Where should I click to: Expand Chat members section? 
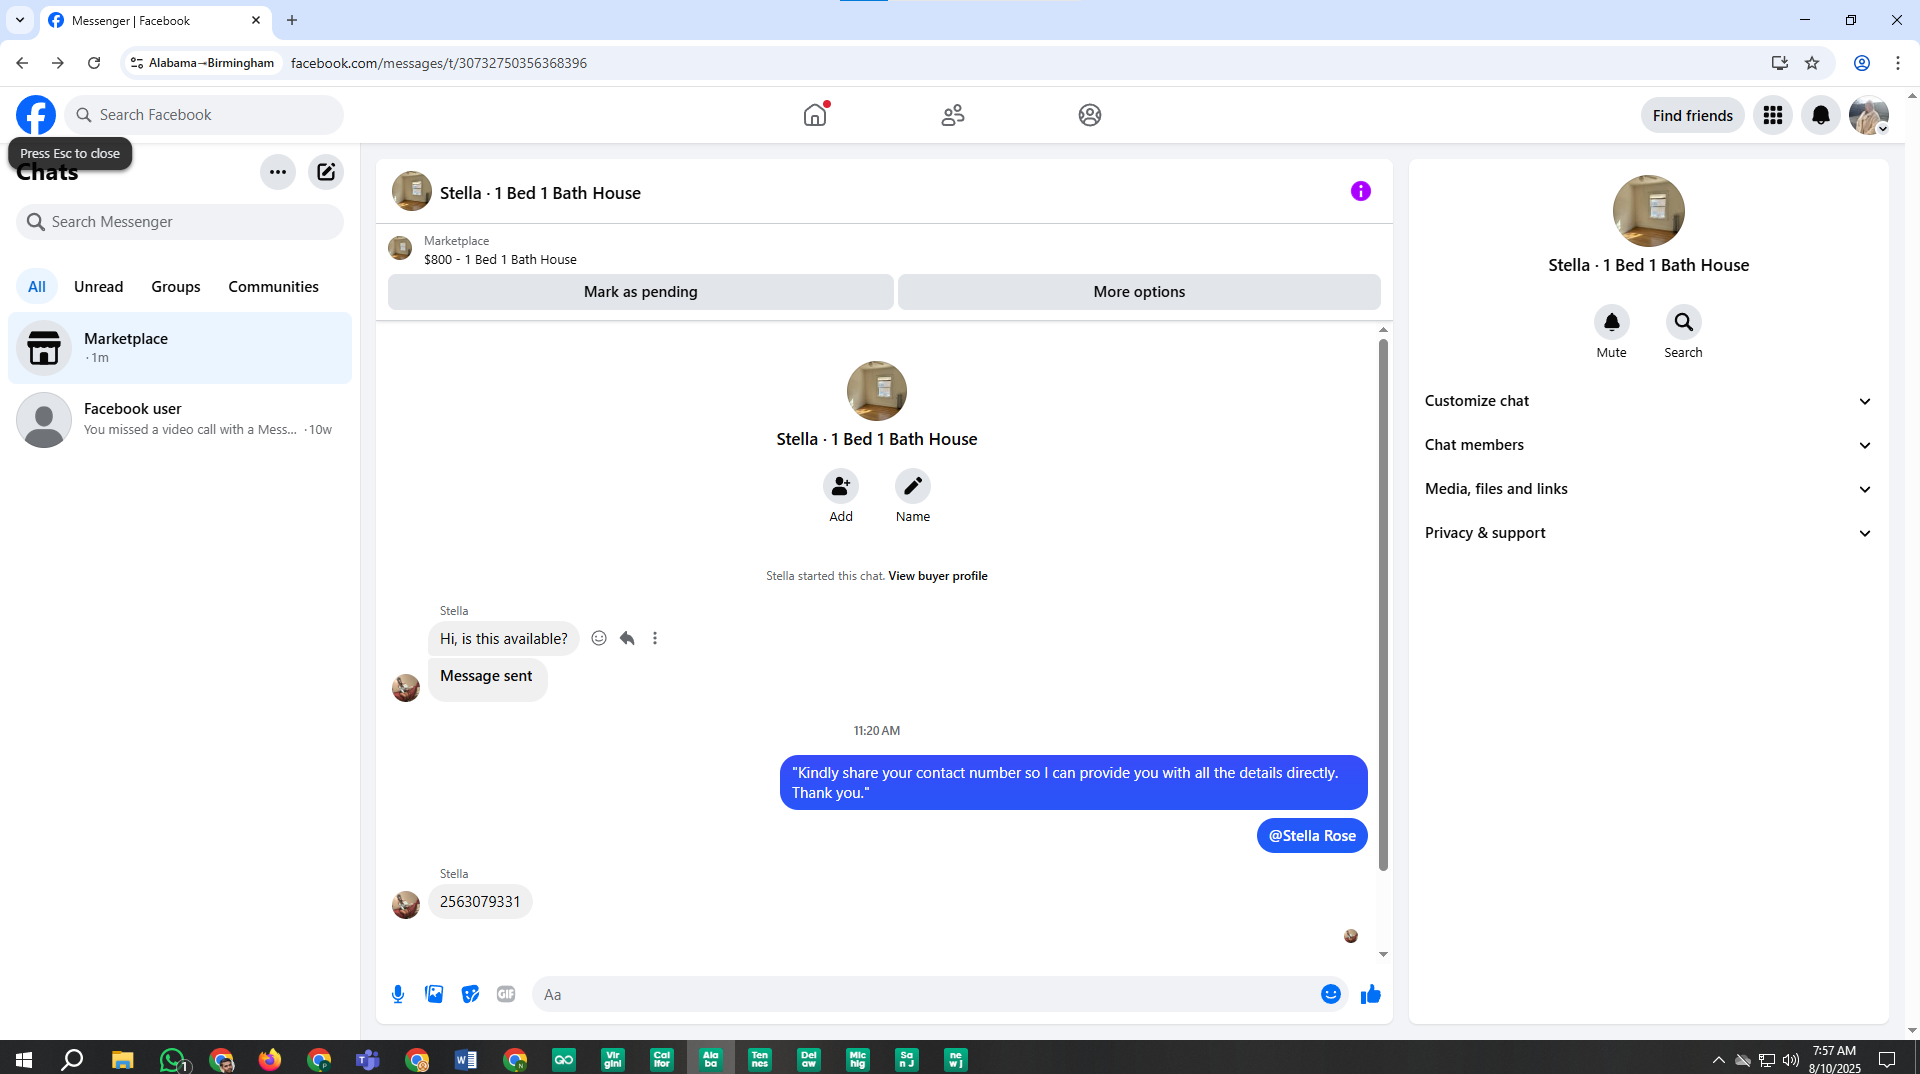click(x=1648, y=445)
